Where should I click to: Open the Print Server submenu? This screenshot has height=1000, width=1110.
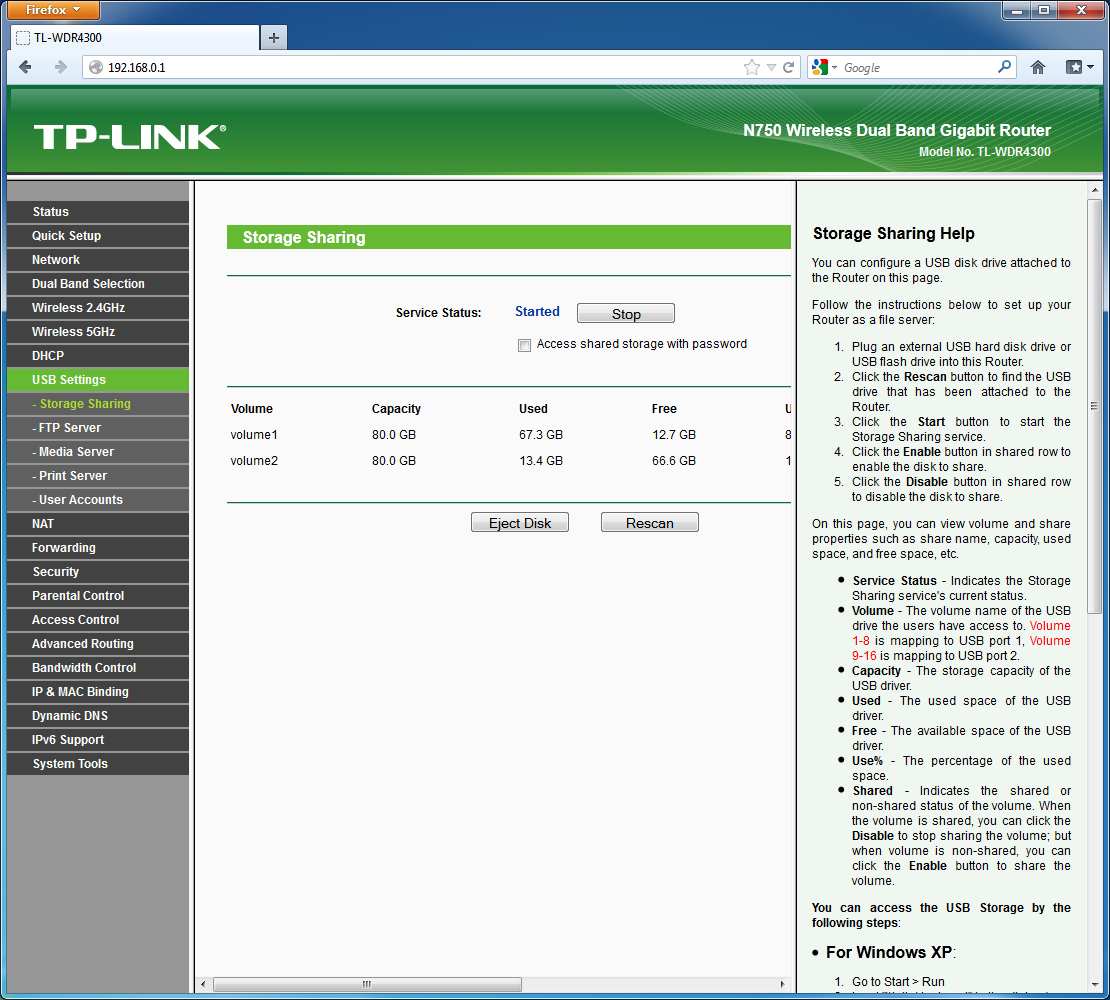pos(98,476)
